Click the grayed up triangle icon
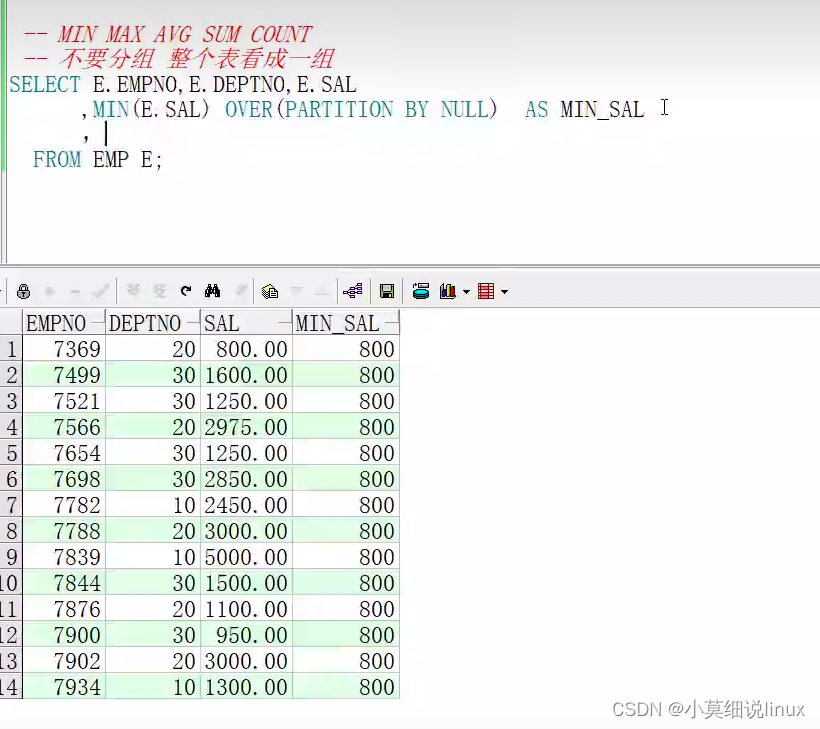820x729 pixels. point(322,291)
